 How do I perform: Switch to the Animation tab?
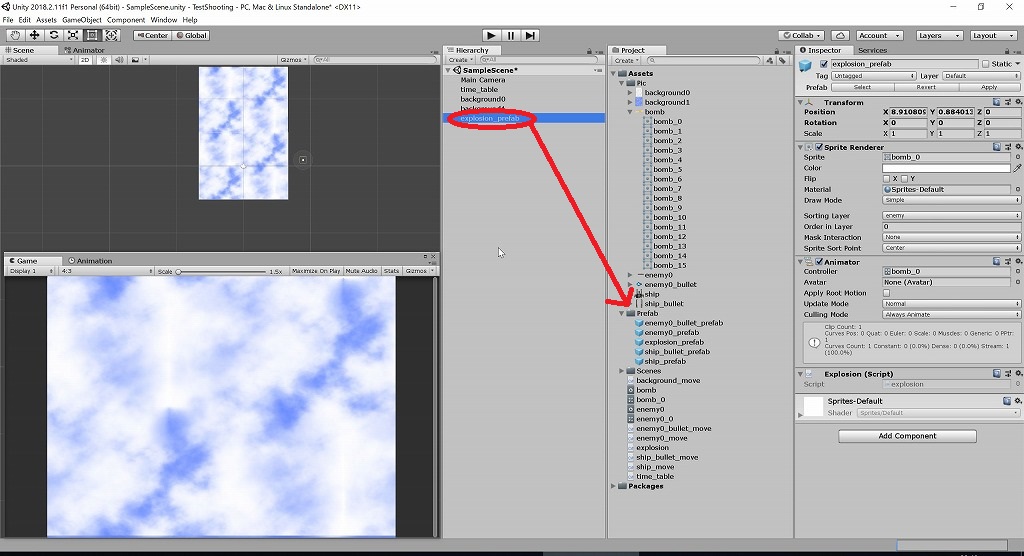coord(90,261)
